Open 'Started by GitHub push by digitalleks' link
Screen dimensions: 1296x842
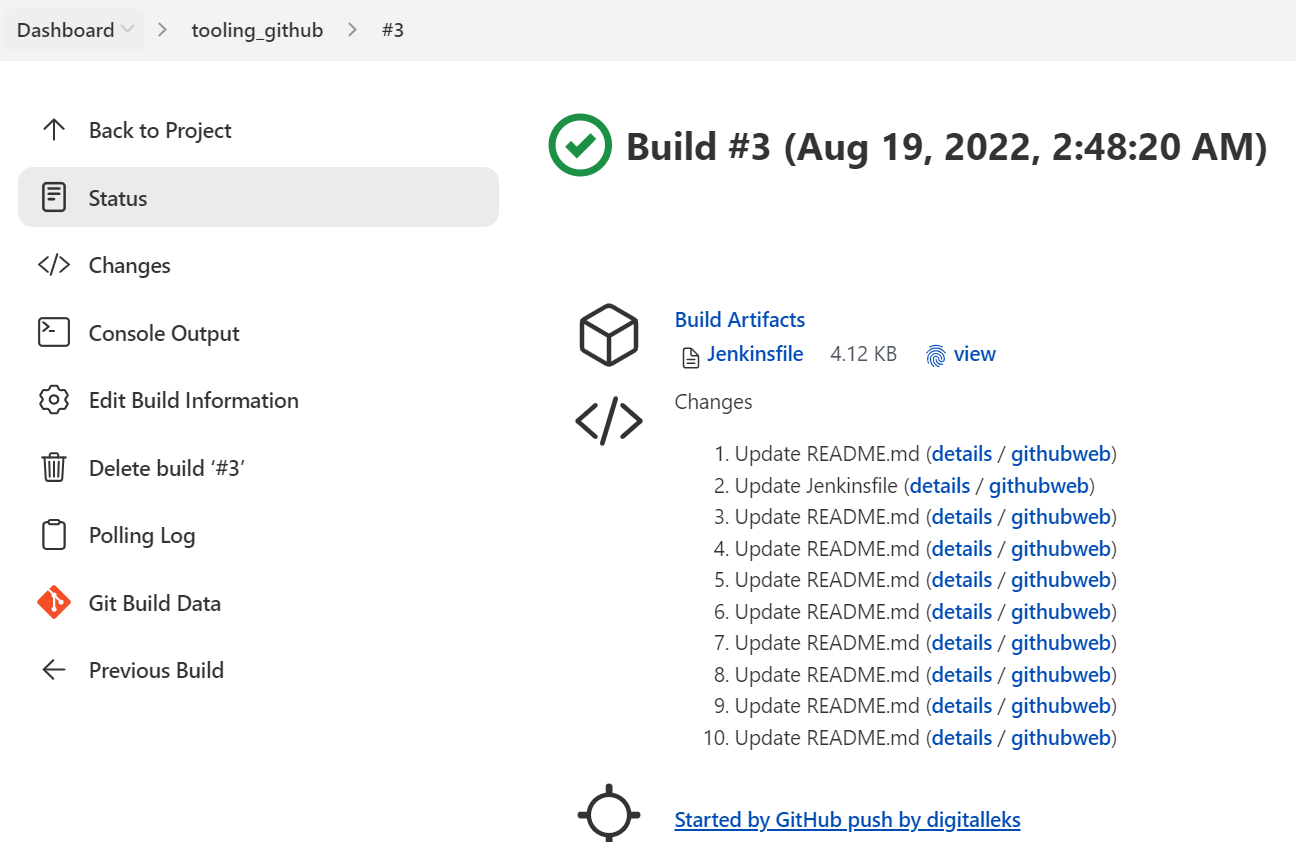click(847, 819)
